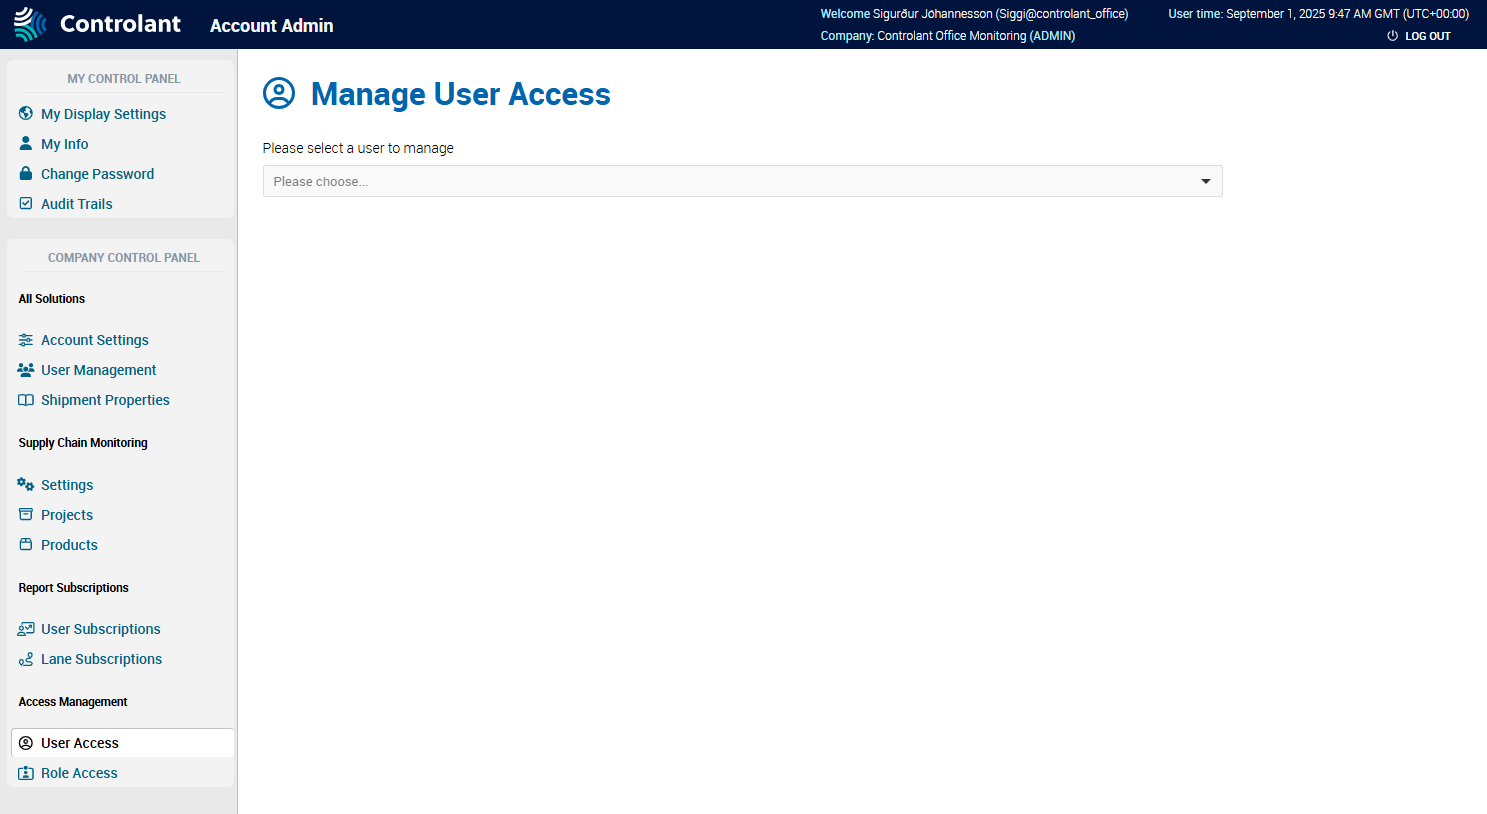
Task: Click the Role Access badge icon
Action: coord(27,772)
